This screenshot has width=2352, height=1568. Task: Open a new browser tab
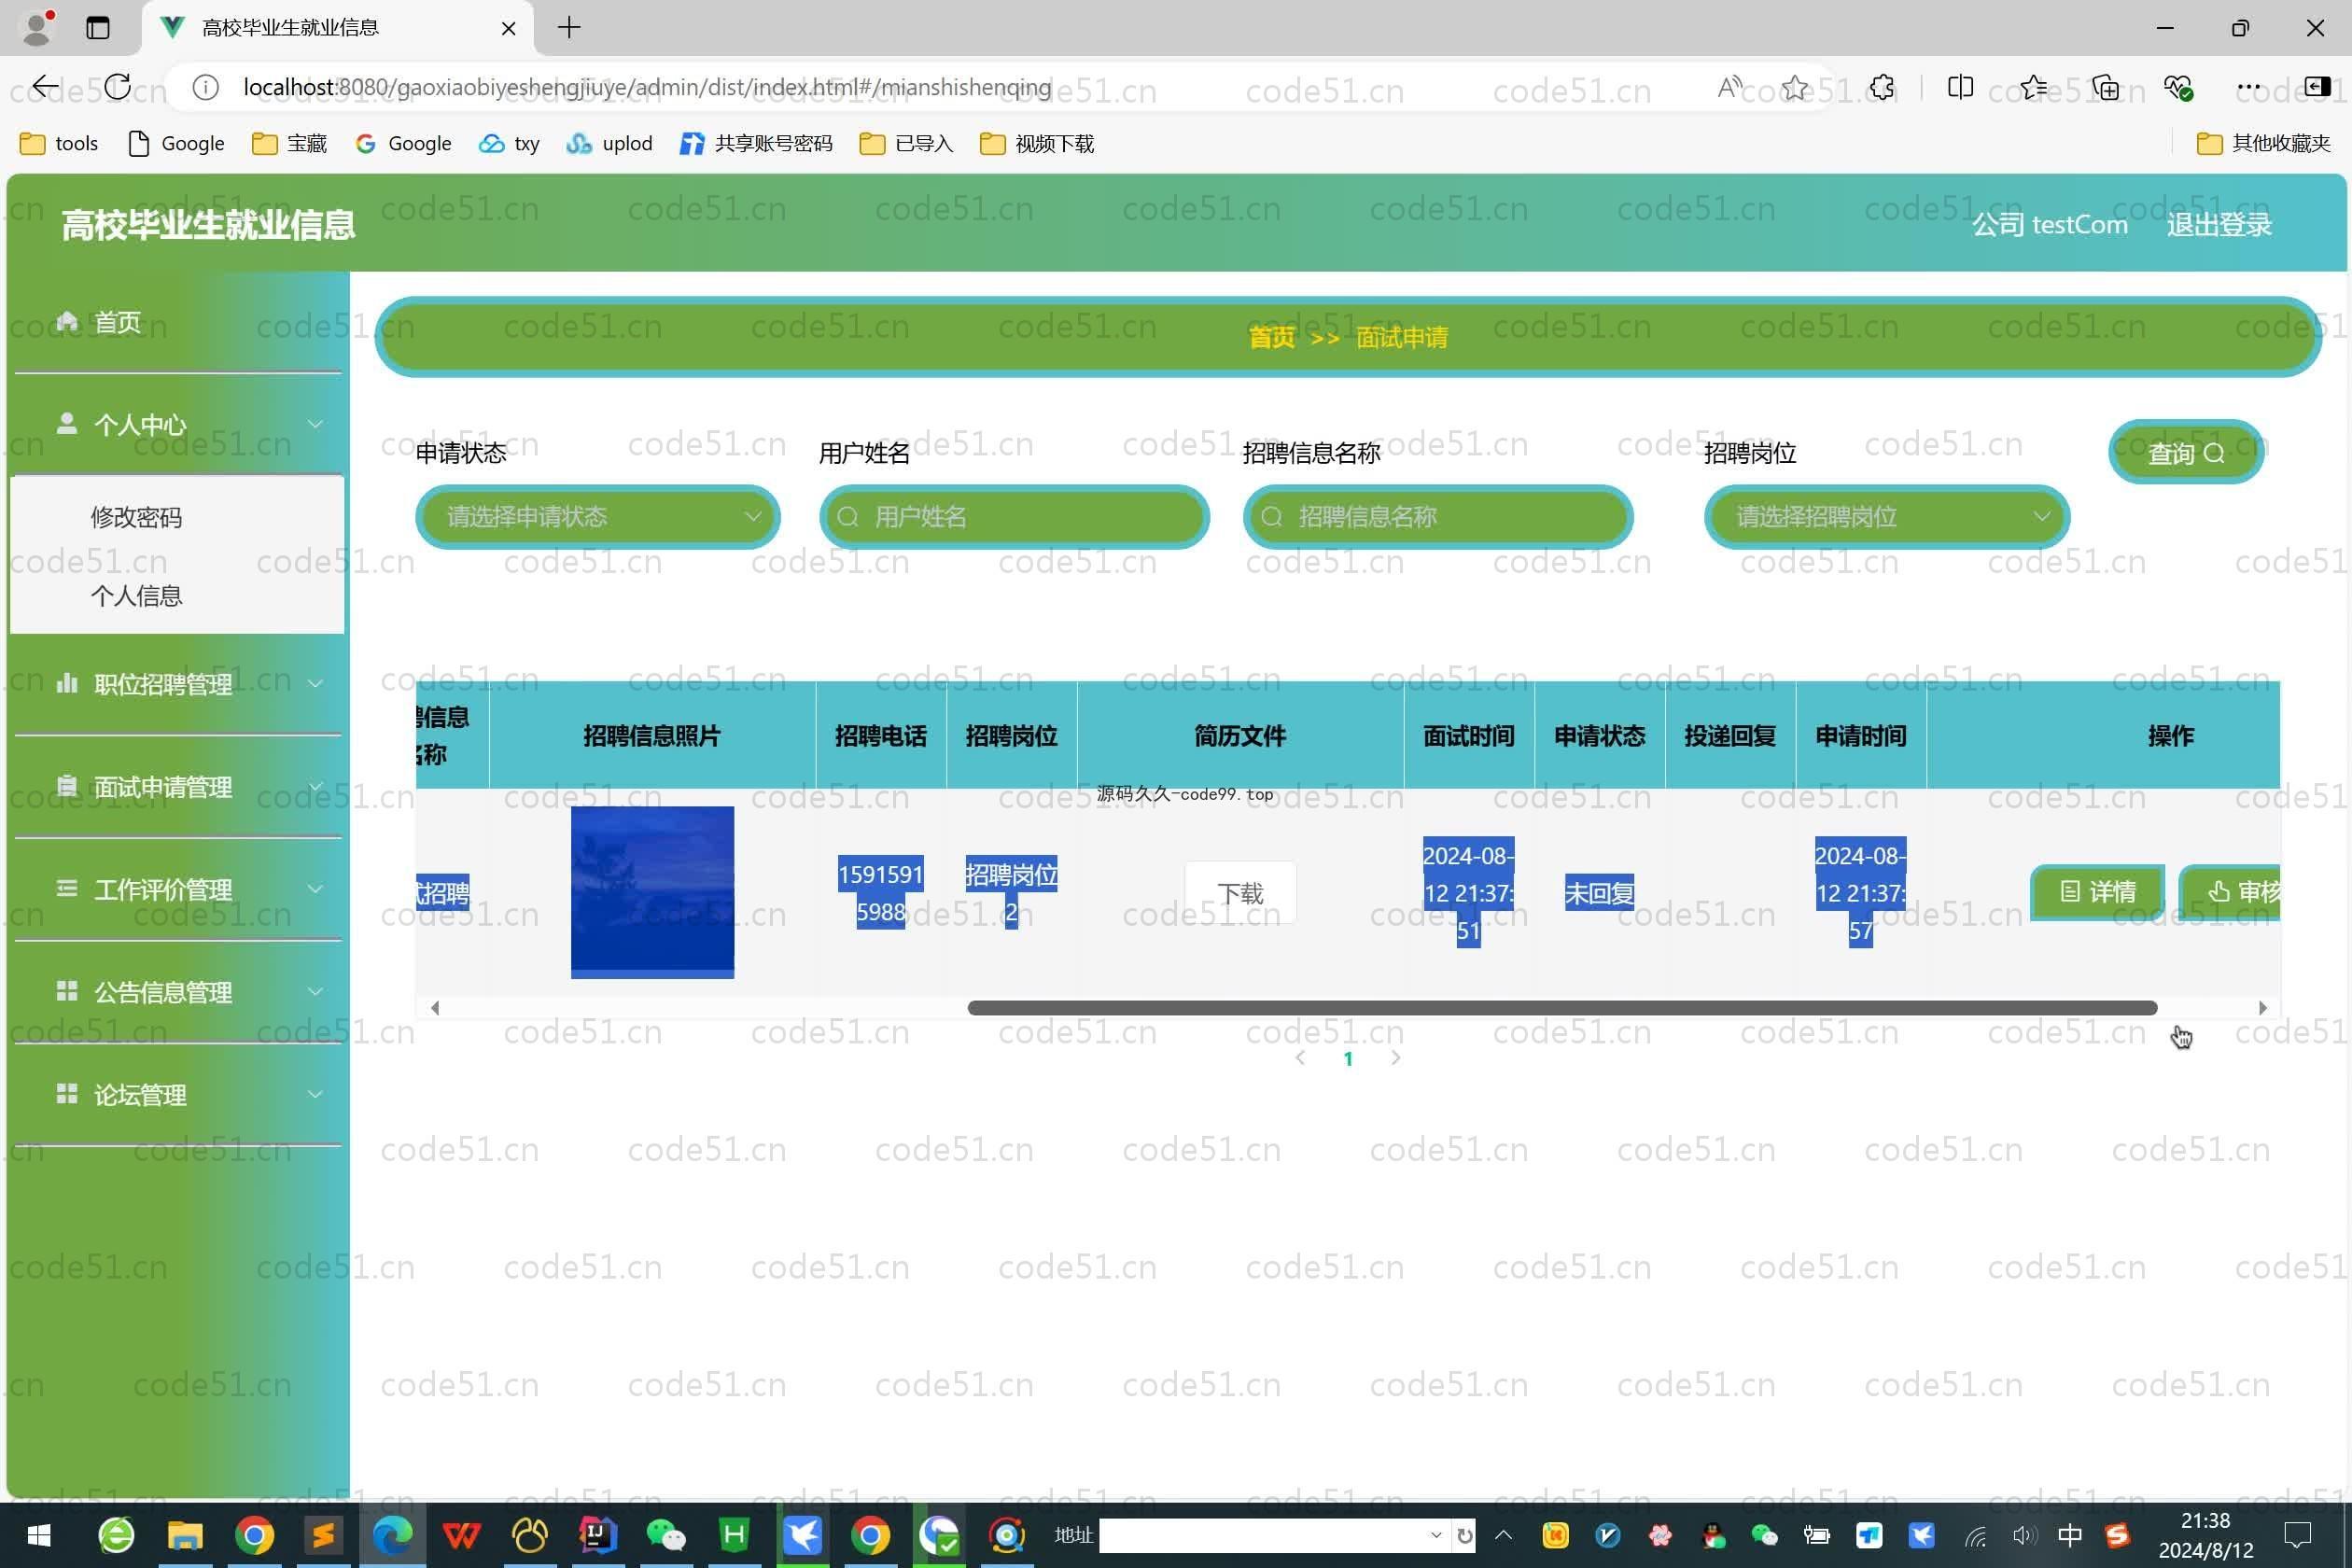point(569,28)
